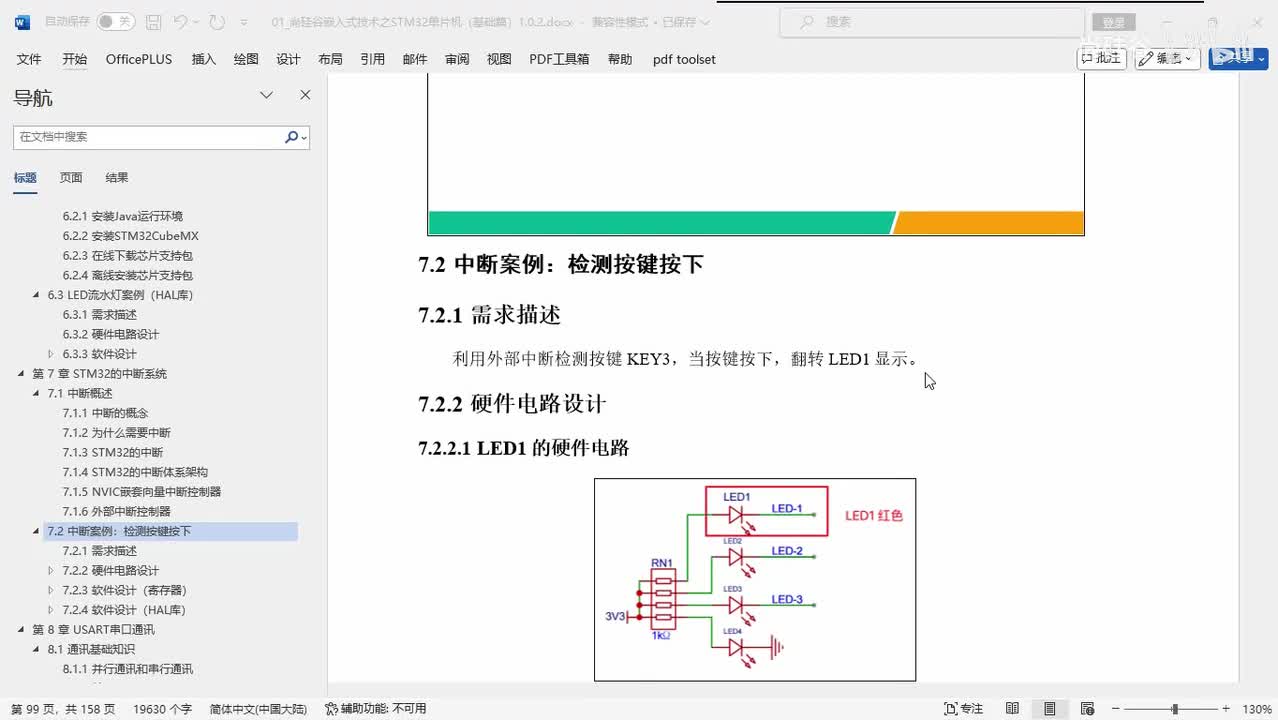Jump to 6.2.1 安装Java运行环境
Viewport: 1278px width, 720px height.
click(122, 216)
